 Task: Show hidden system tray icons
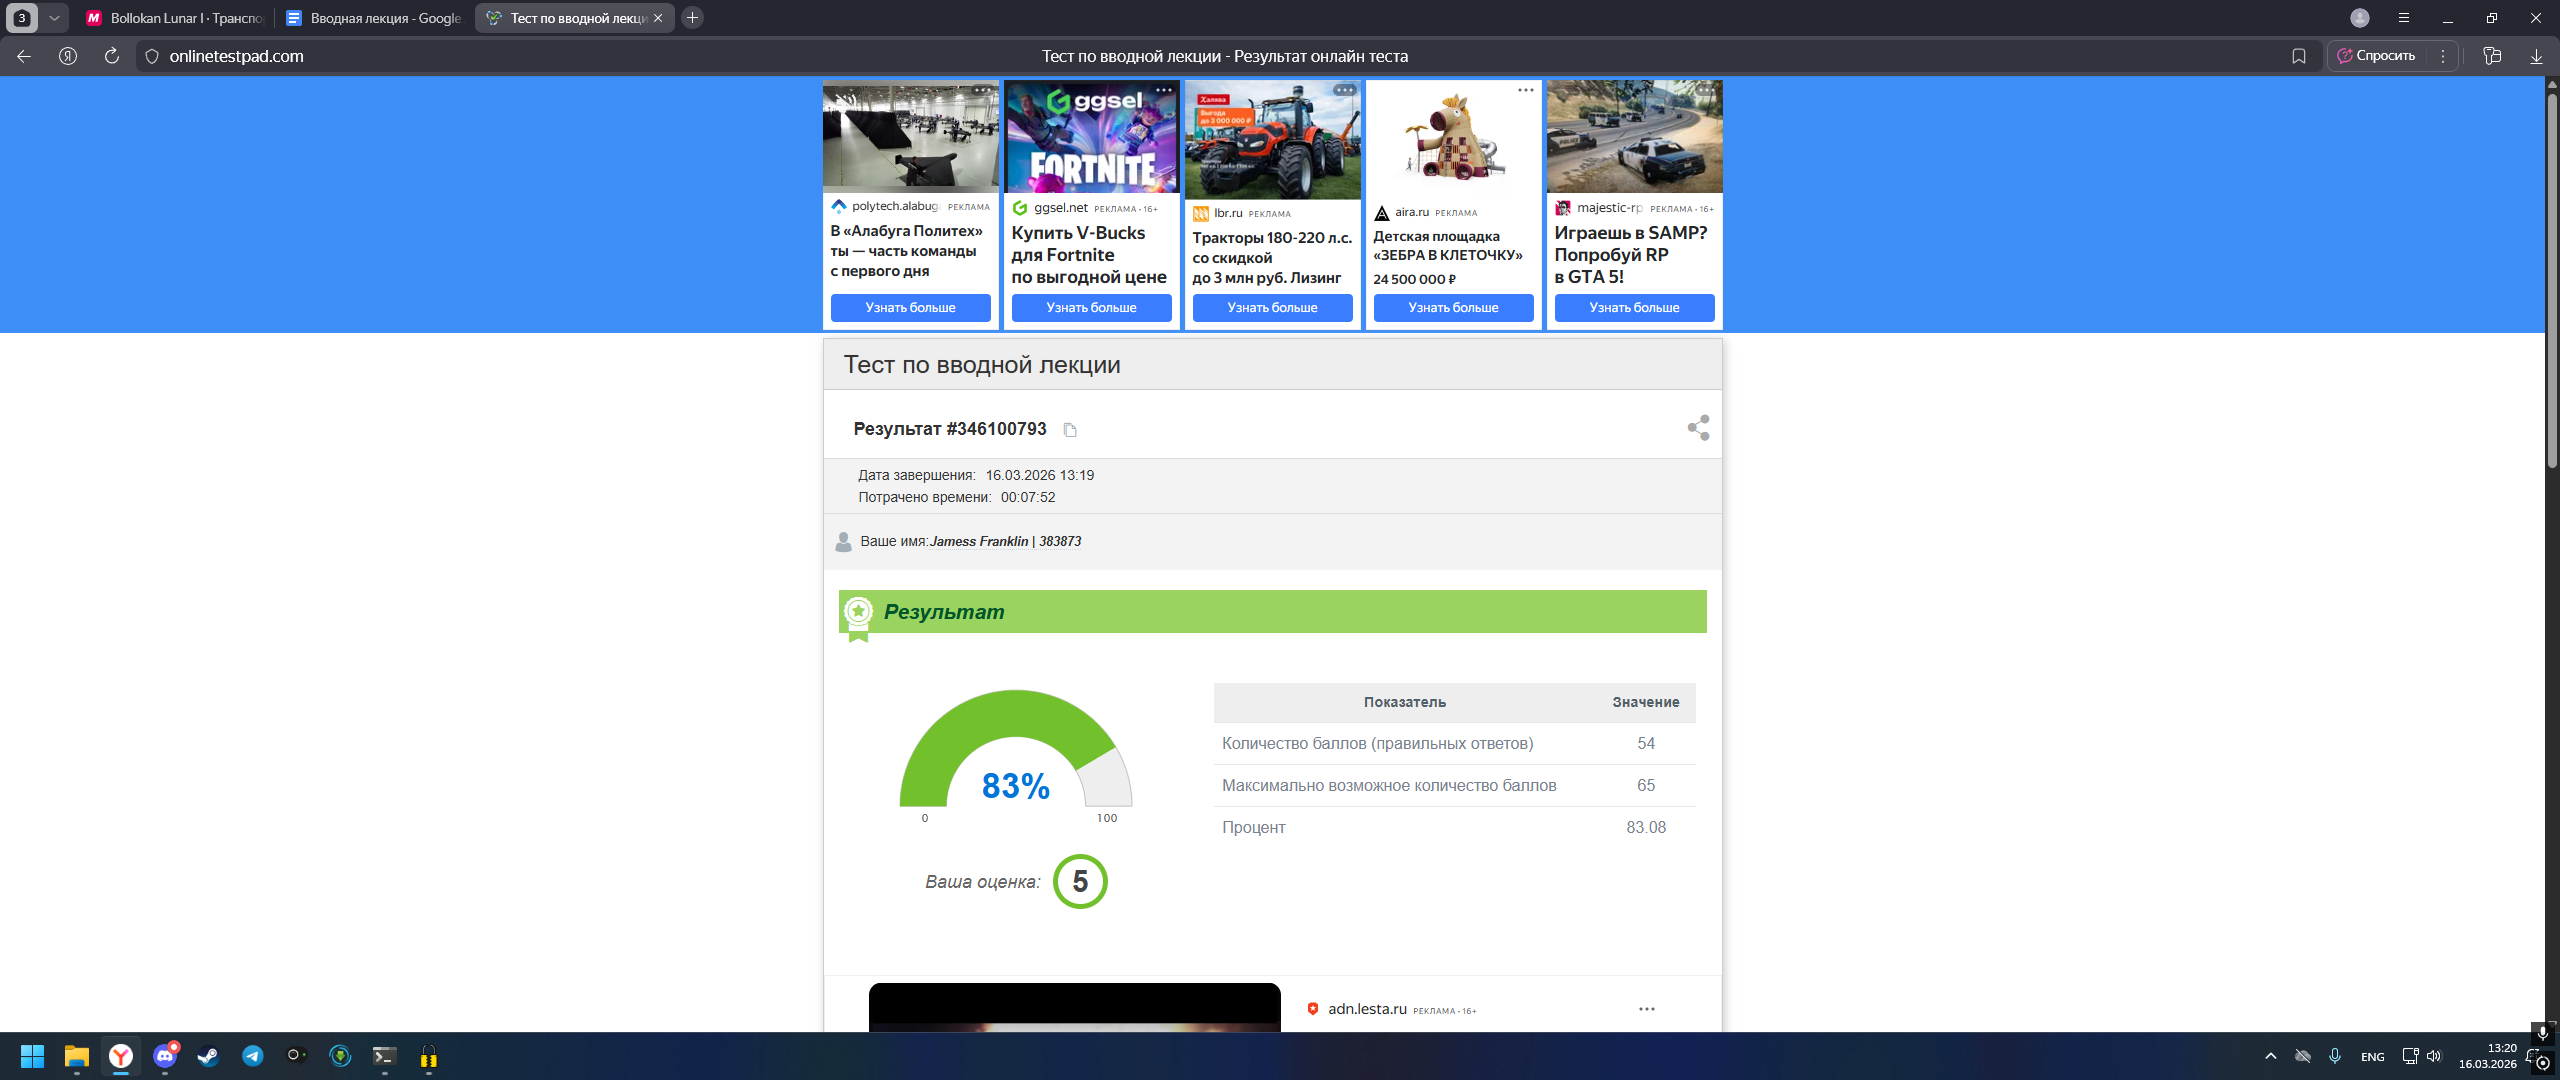pos(2271,1056)
